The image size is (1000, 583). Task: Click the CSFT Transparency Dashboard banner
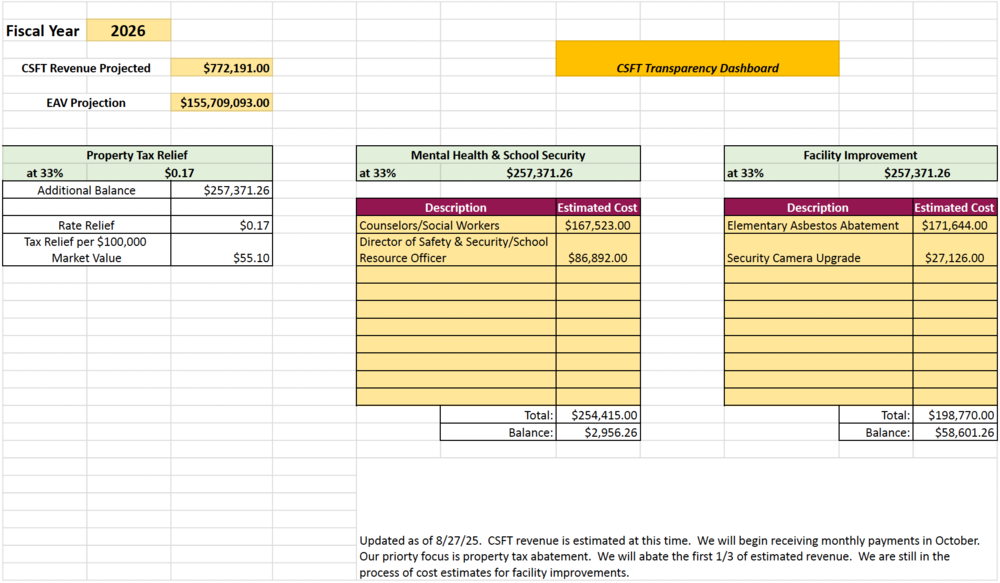tap(697, 59)
